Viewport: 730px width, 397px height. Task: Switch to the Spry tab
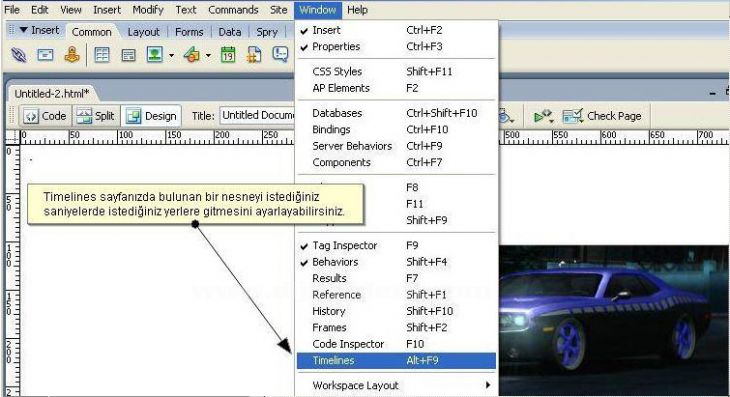pos(267,32)
